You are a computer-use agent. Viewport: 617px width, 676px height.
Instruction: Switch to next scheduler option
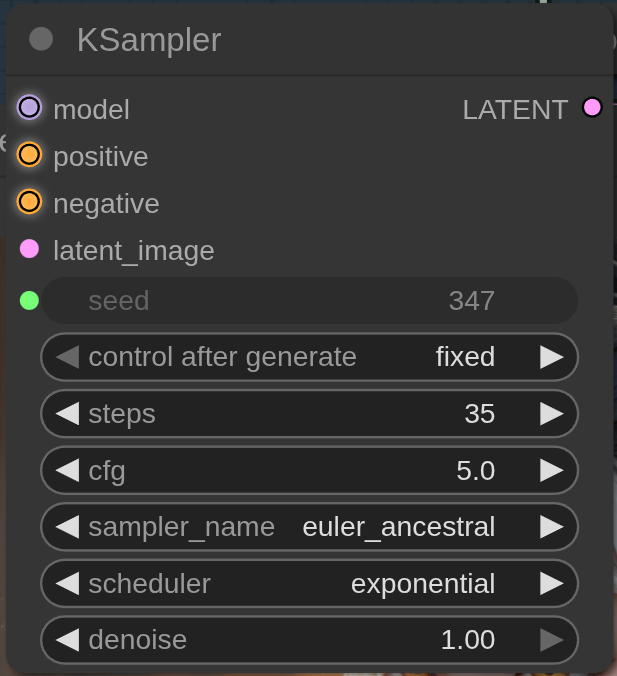(551, 584)
